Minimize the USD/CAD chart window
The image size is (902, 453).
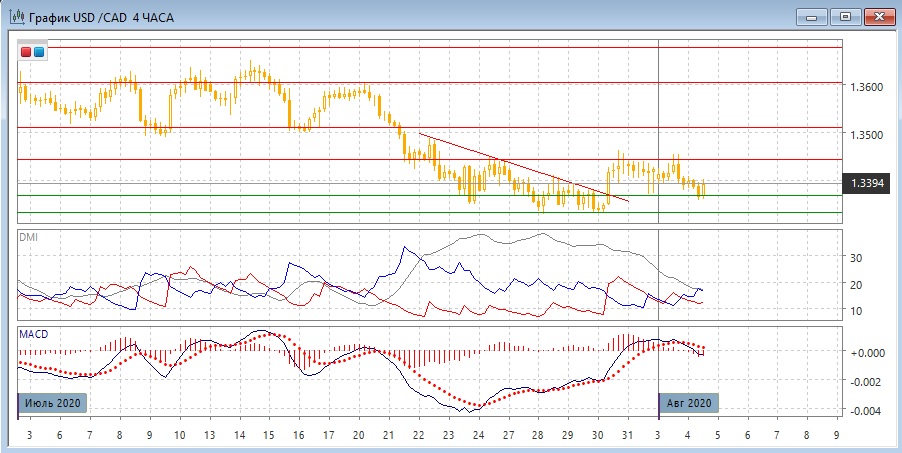tap(810, 16)
